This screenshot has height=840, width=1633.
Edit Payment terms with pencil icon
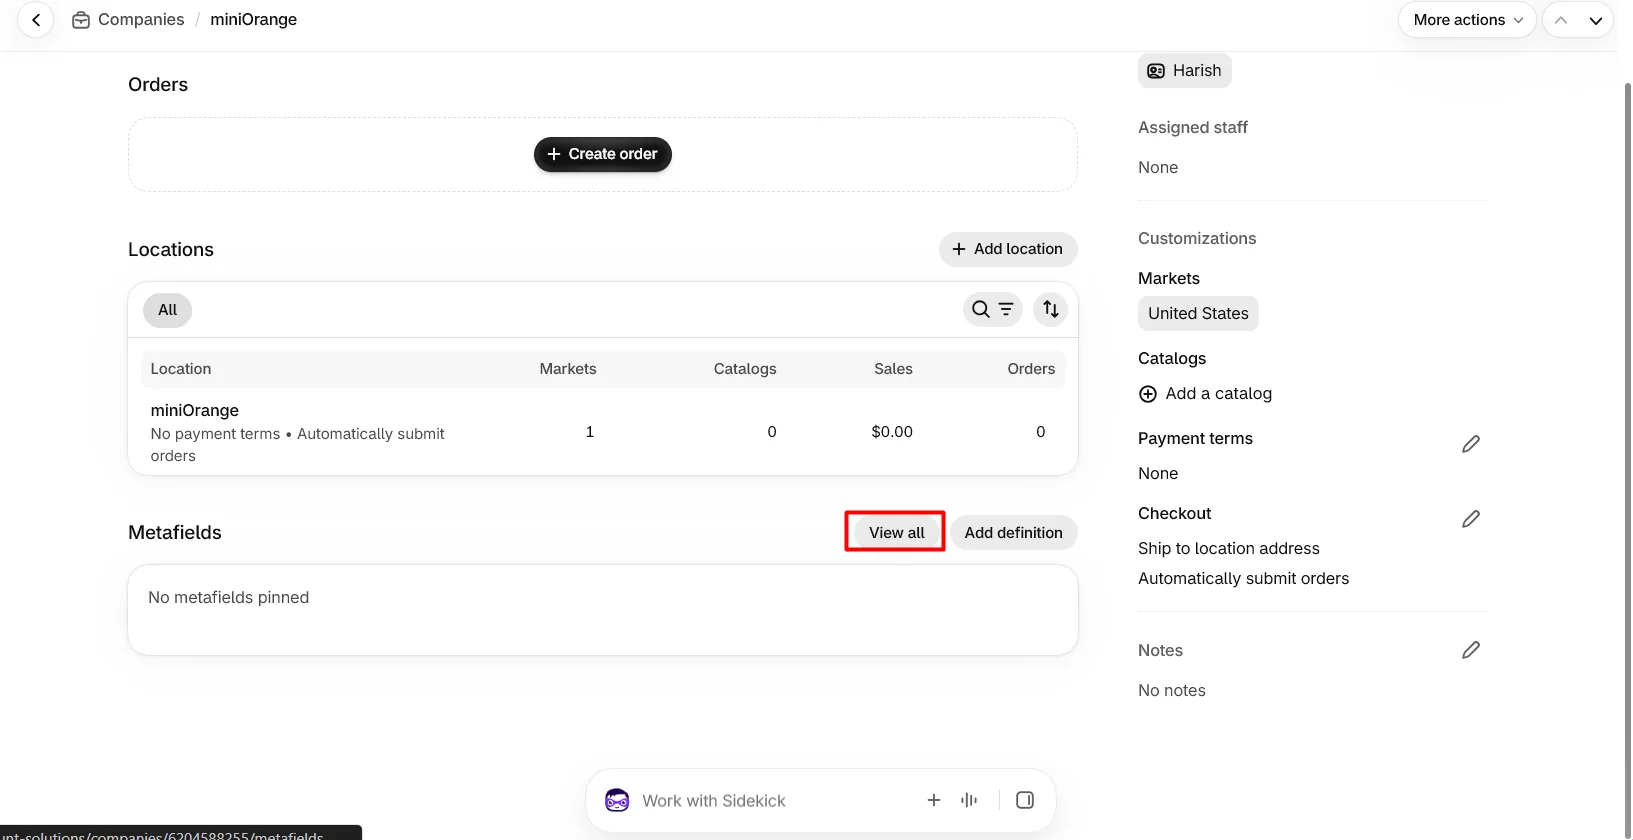click(x=1471, y=444)
